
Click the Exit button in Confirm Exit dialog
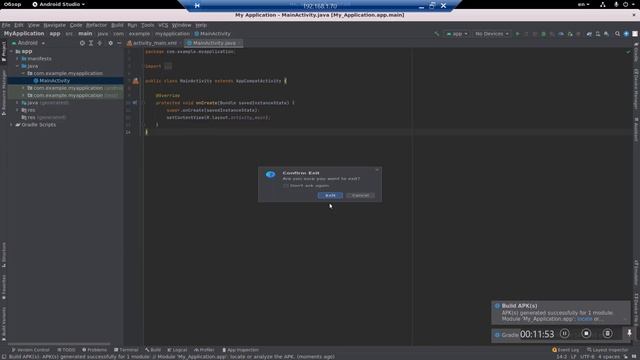330,196
